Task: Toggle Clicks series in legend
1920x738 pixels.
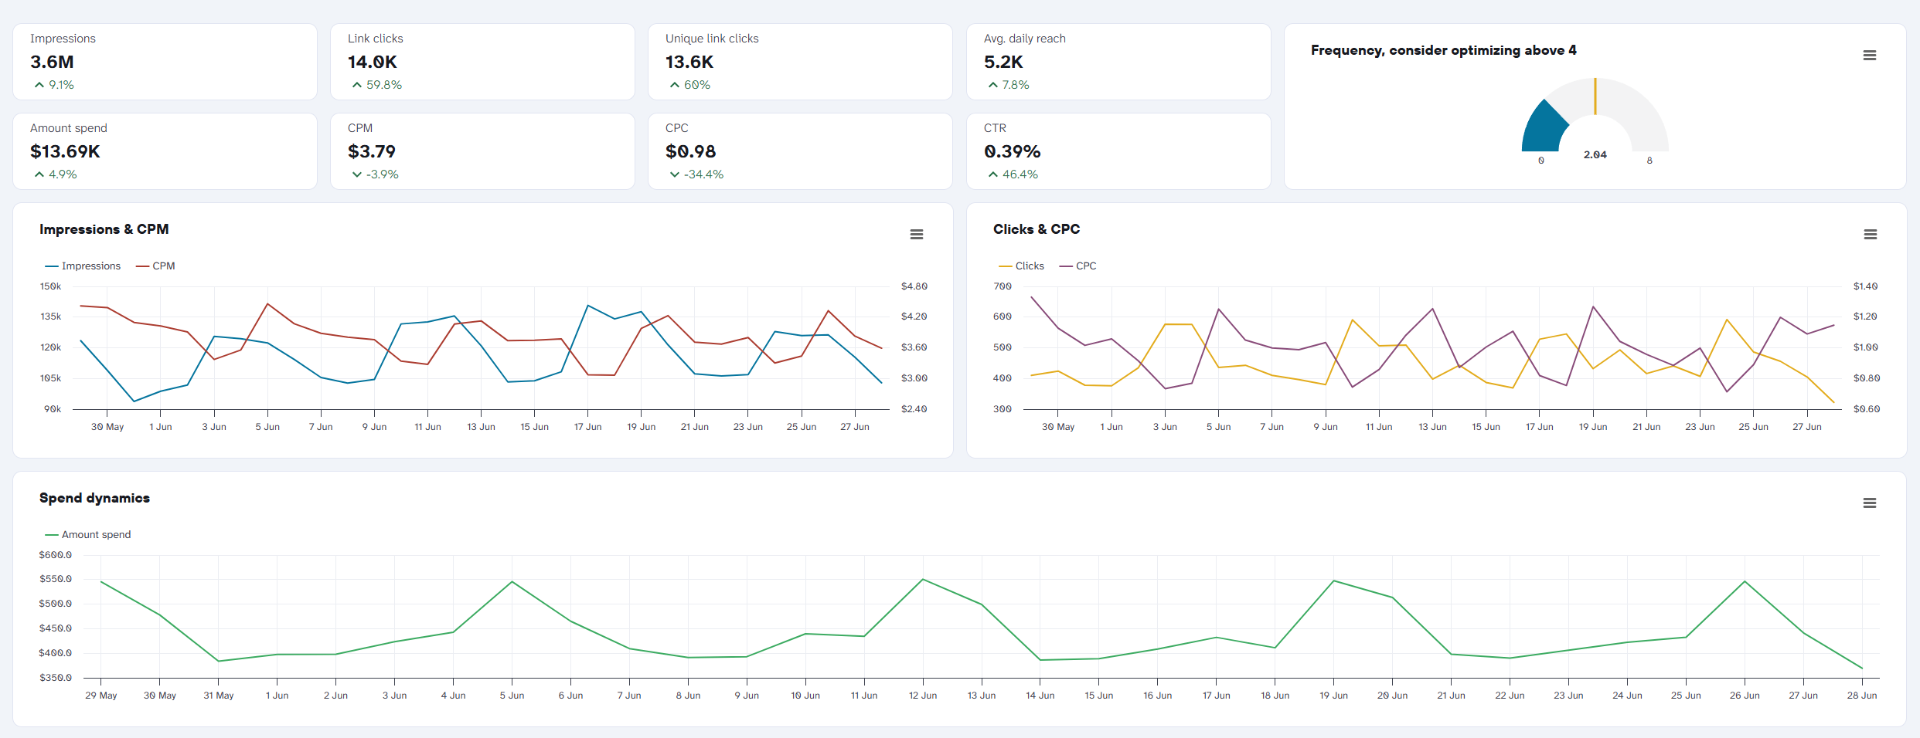Action: (x=1021, y=266)
